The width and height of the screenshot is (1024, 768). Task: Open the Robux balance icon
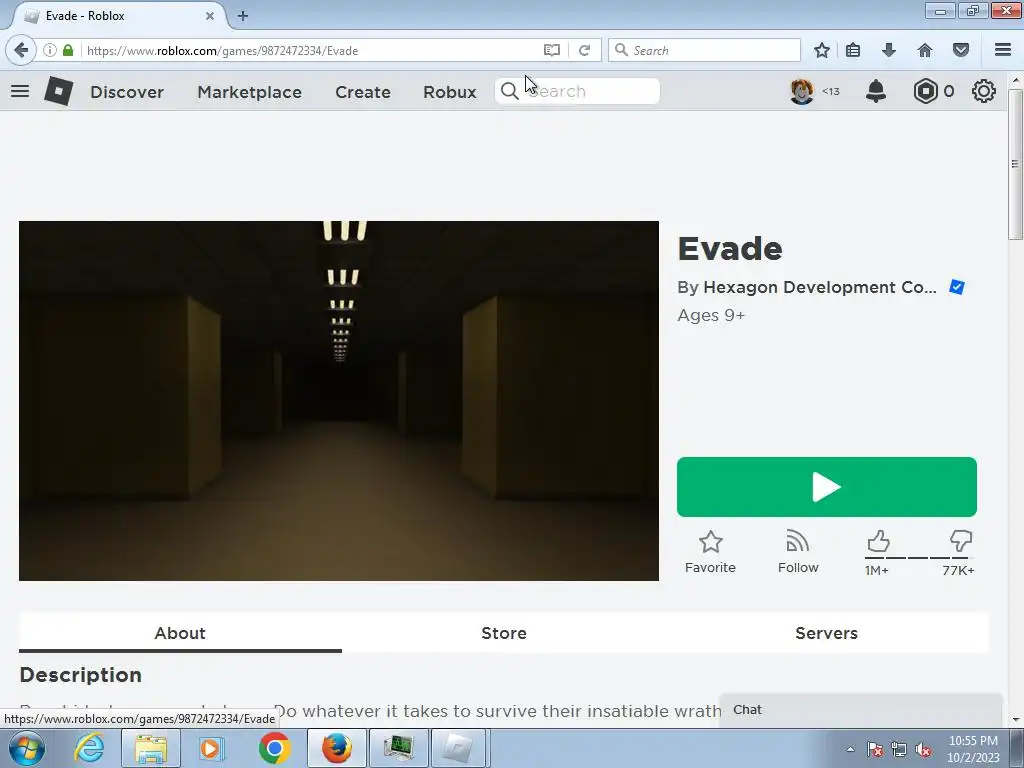(925, 91)
